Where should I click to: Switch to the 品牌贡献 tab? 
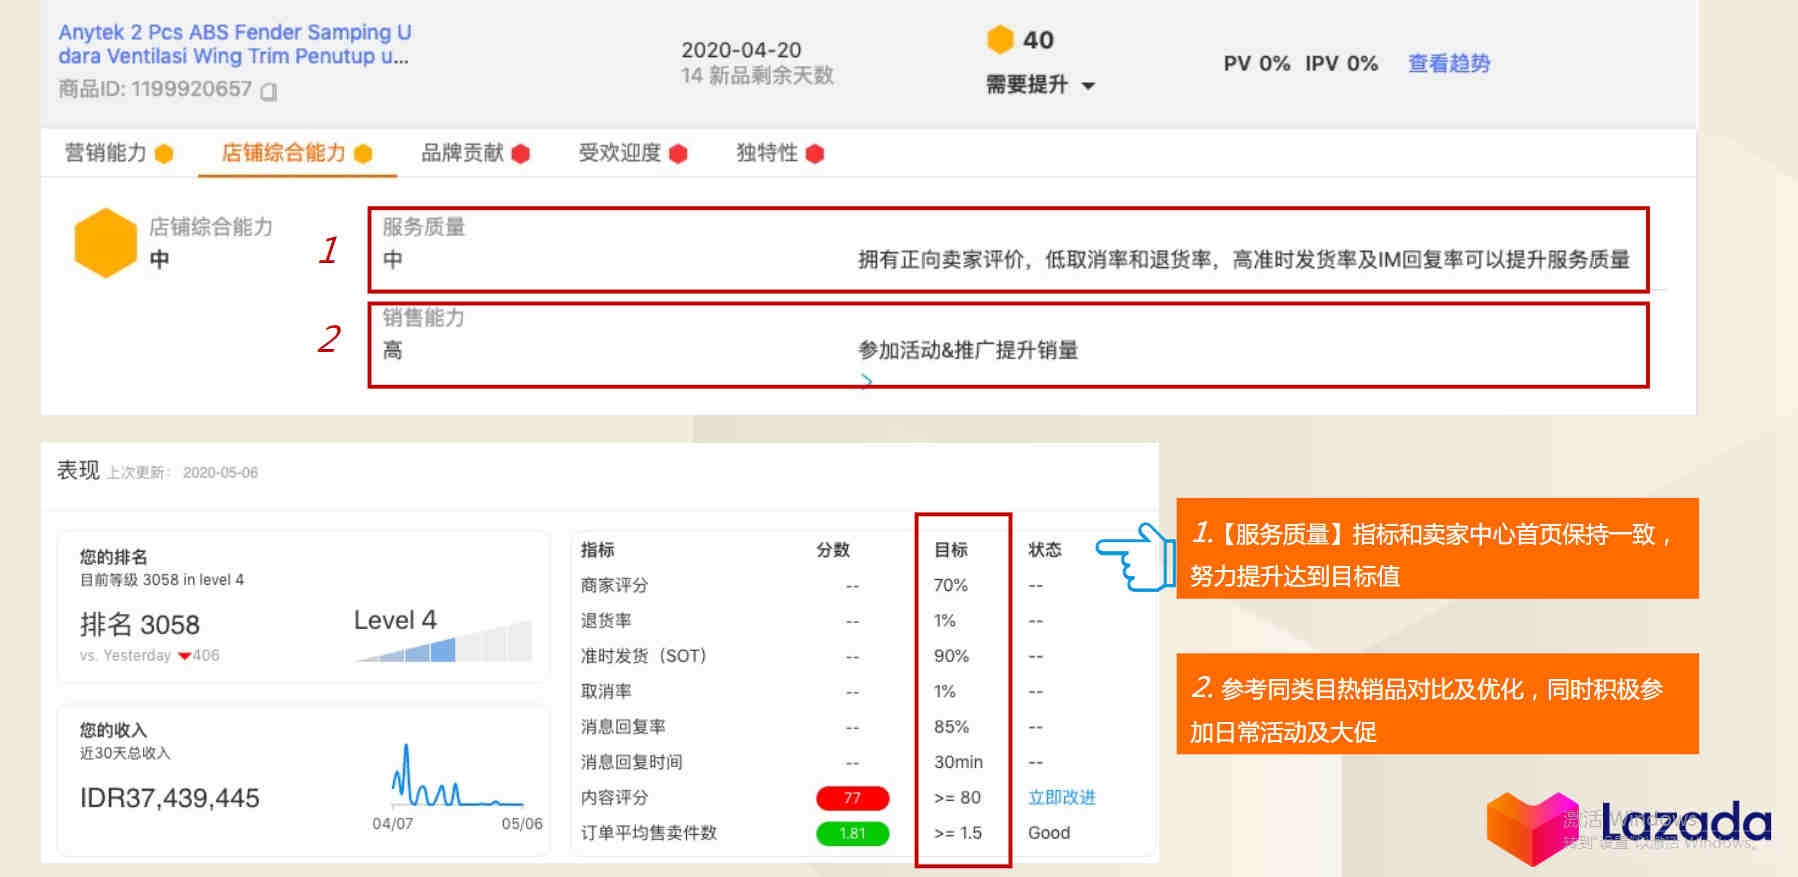coord(474,153)
